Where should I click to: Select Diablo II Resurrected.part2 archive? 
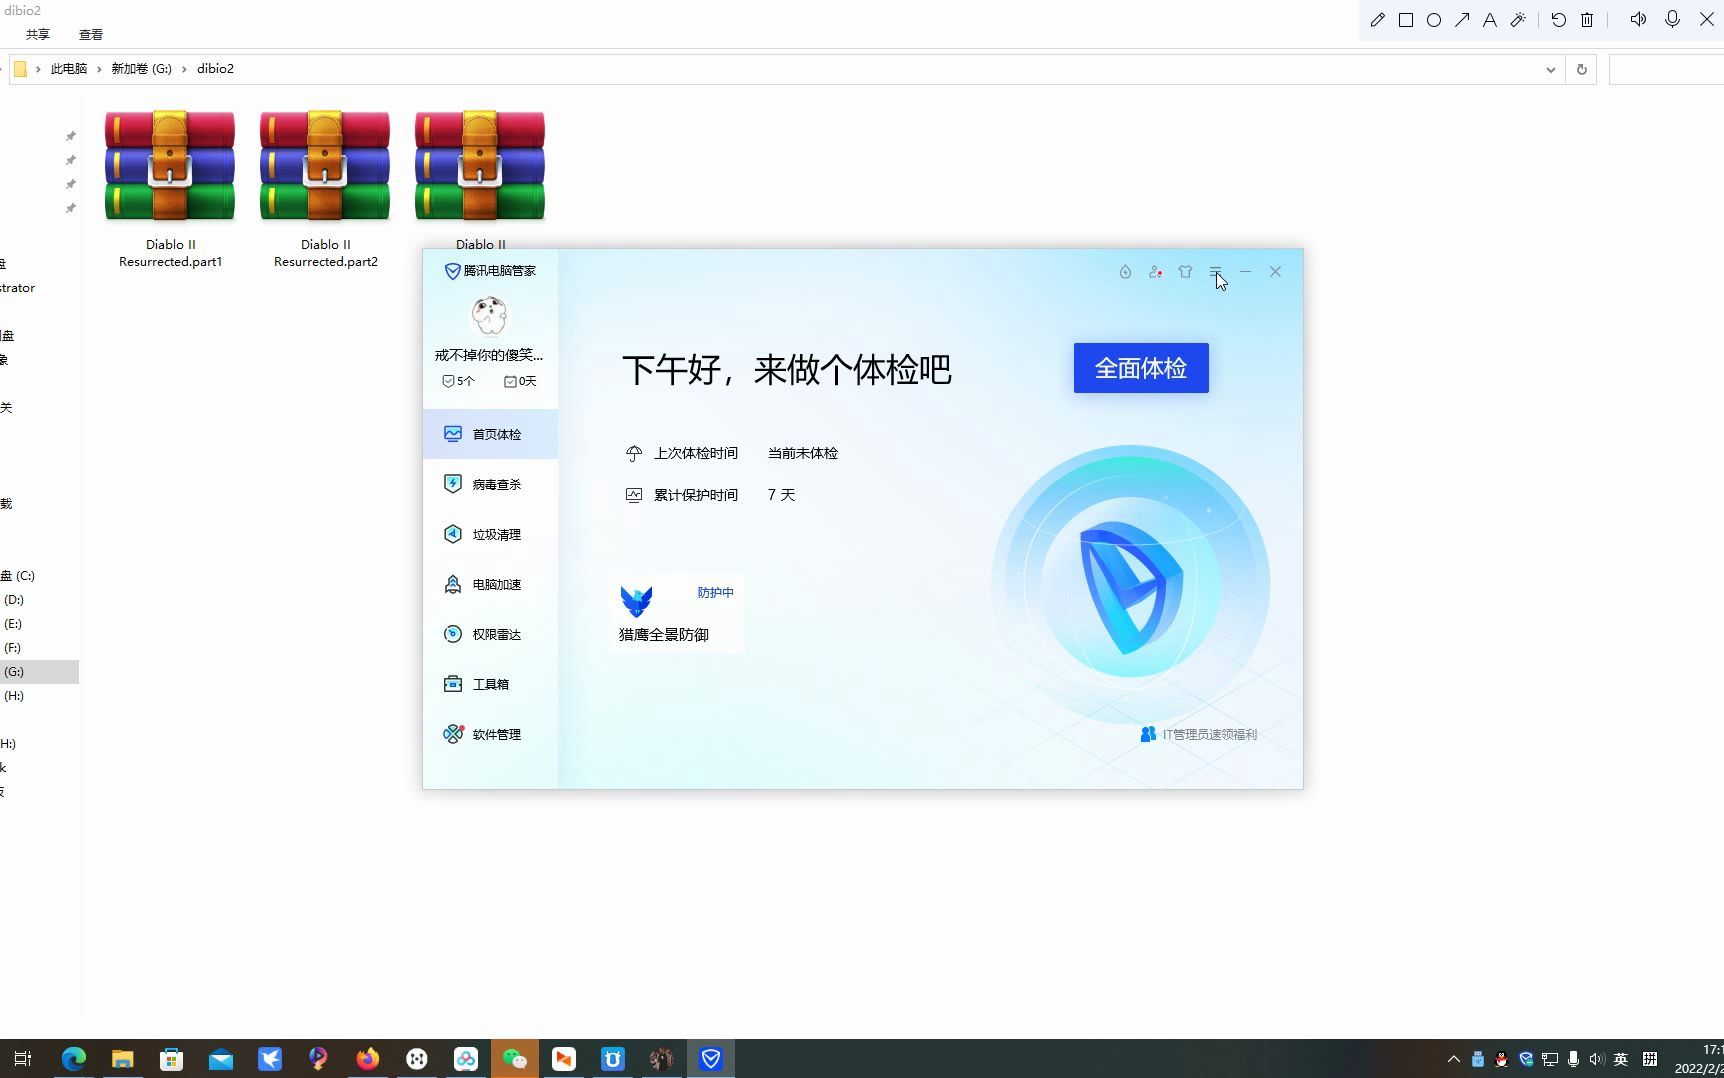[x=325, y=190]
